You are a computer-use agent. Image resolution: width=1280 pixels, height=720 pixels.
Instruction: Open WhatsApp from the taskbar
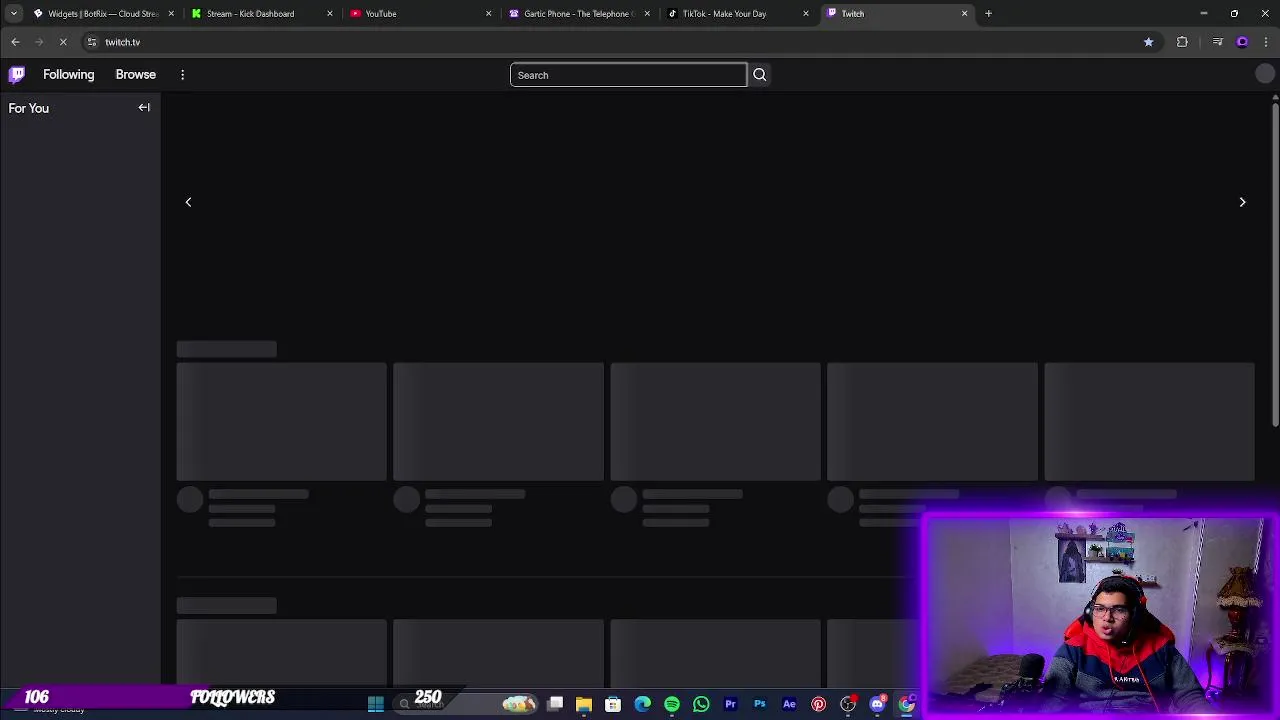tap(701, 704)
